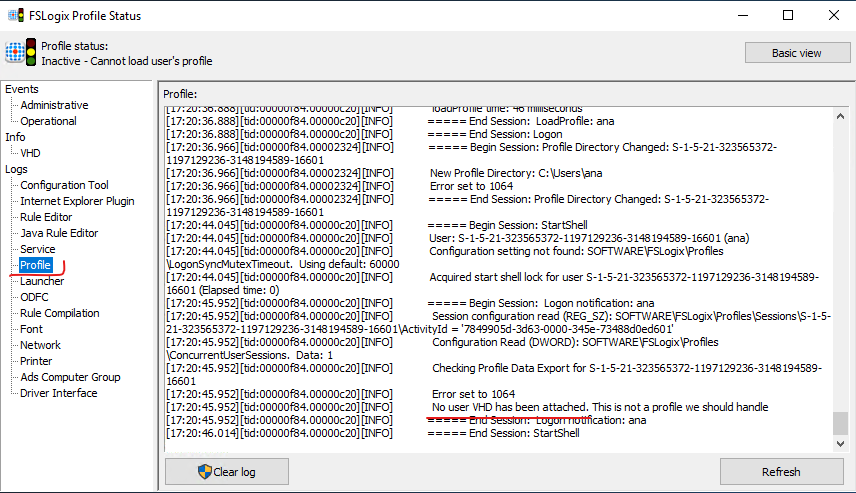Click 'No user VHD has been attached' line
The image size is (856, 493).
(x=467, y=407)
